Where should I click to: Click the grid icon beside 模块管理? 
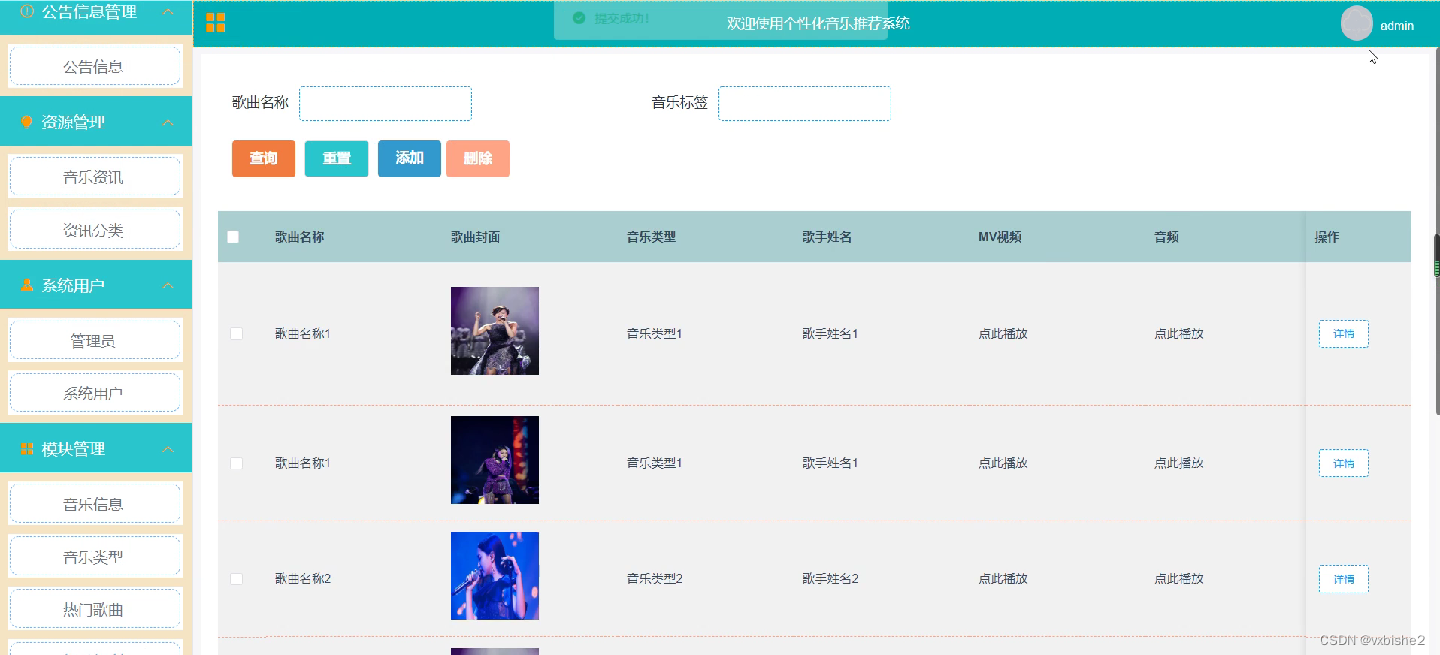point(27,449)
